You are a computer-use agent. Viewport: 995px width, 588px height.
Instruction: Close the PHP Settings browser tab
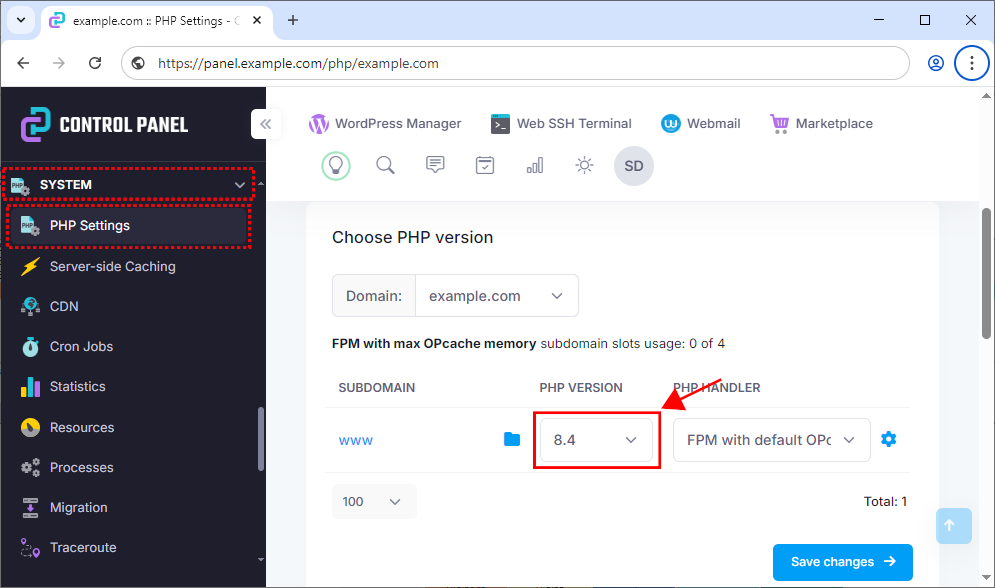(x=257, y=20)
